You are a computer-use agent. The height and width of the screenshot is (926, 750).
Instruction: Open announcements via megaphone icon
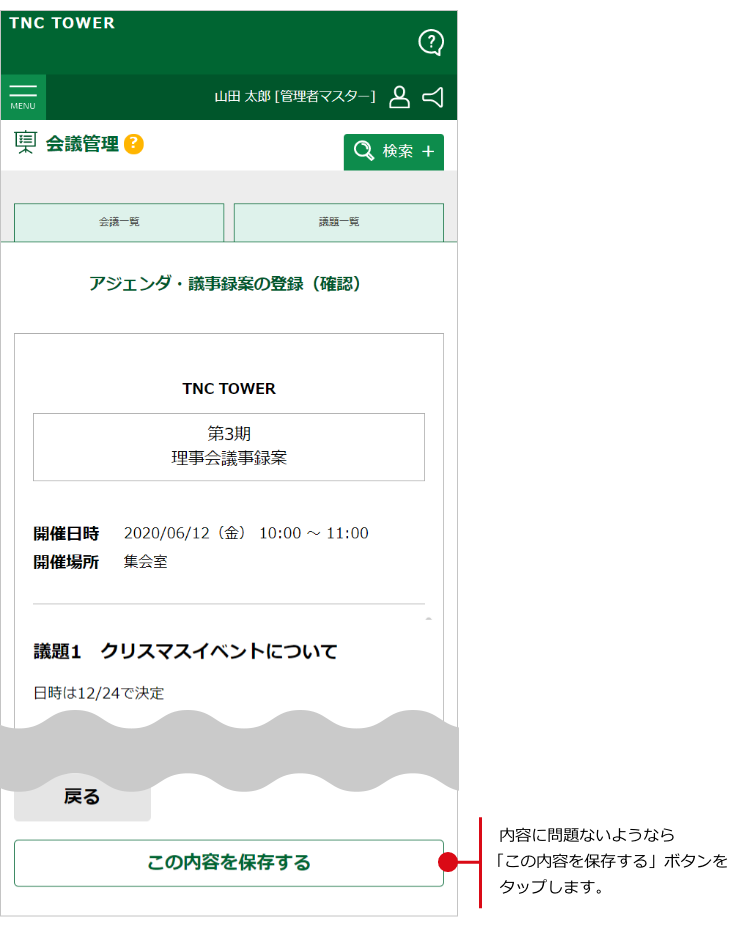433,97
